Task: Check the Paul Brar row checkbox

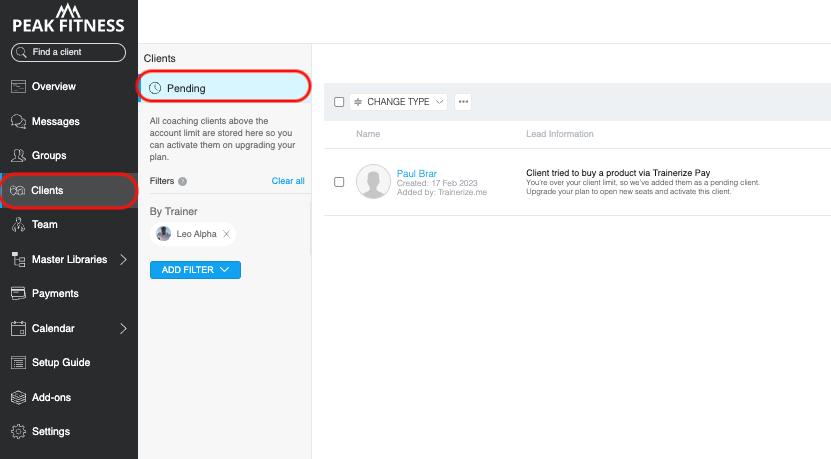Action: [339, 182]
